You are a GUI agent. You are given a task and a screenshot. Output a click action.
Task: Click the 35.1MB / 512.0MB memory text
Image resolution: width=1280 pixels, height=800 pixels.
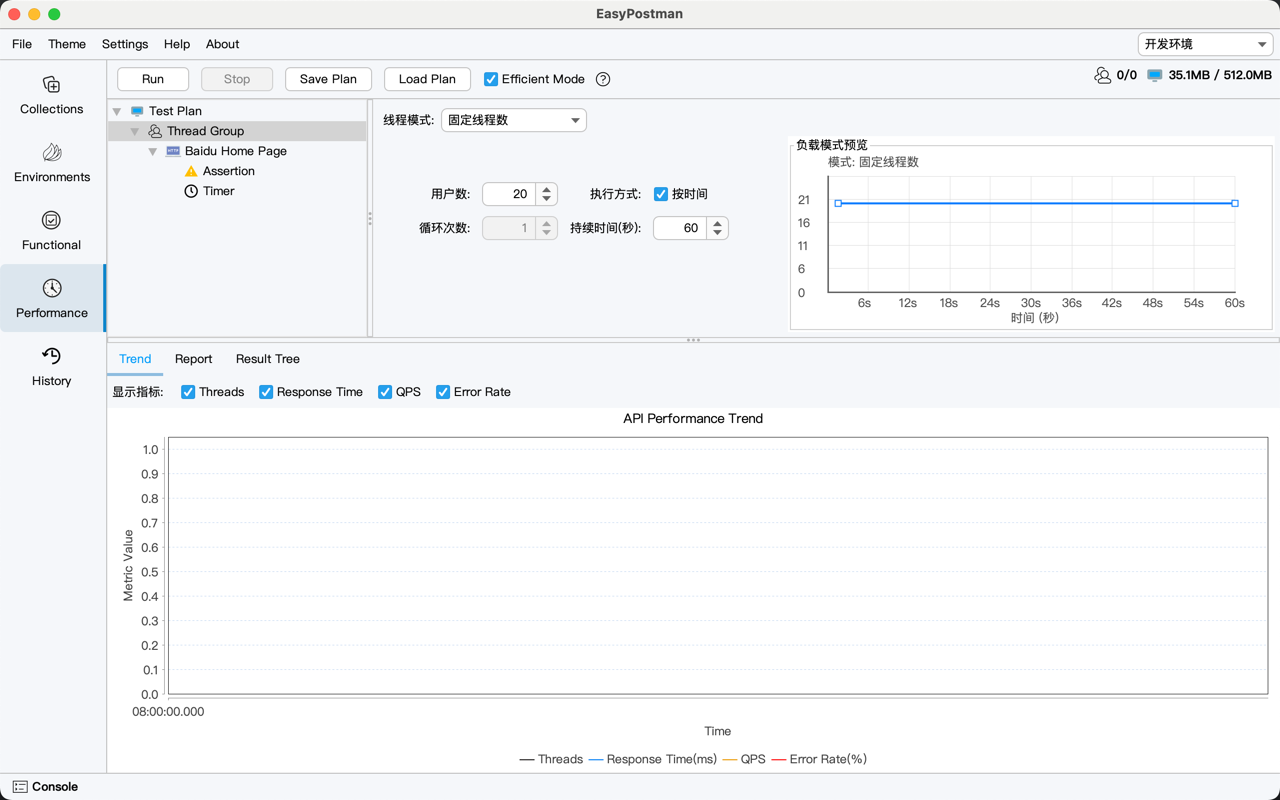coord(1220,75)
